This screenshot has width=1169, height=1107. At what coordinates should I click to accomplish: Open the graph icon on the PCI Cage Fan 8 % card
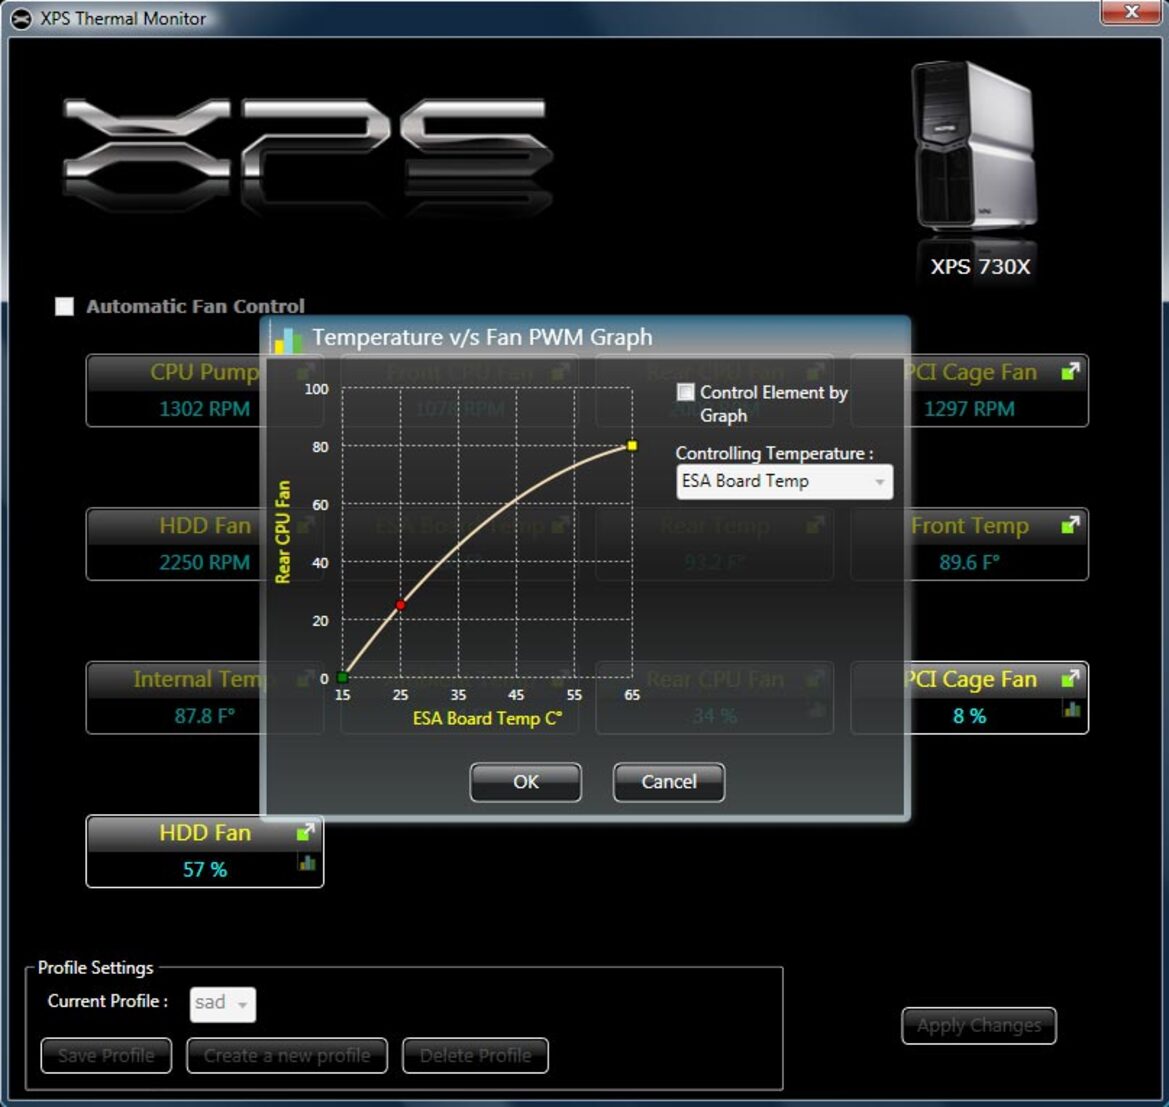click(1072, 709)
